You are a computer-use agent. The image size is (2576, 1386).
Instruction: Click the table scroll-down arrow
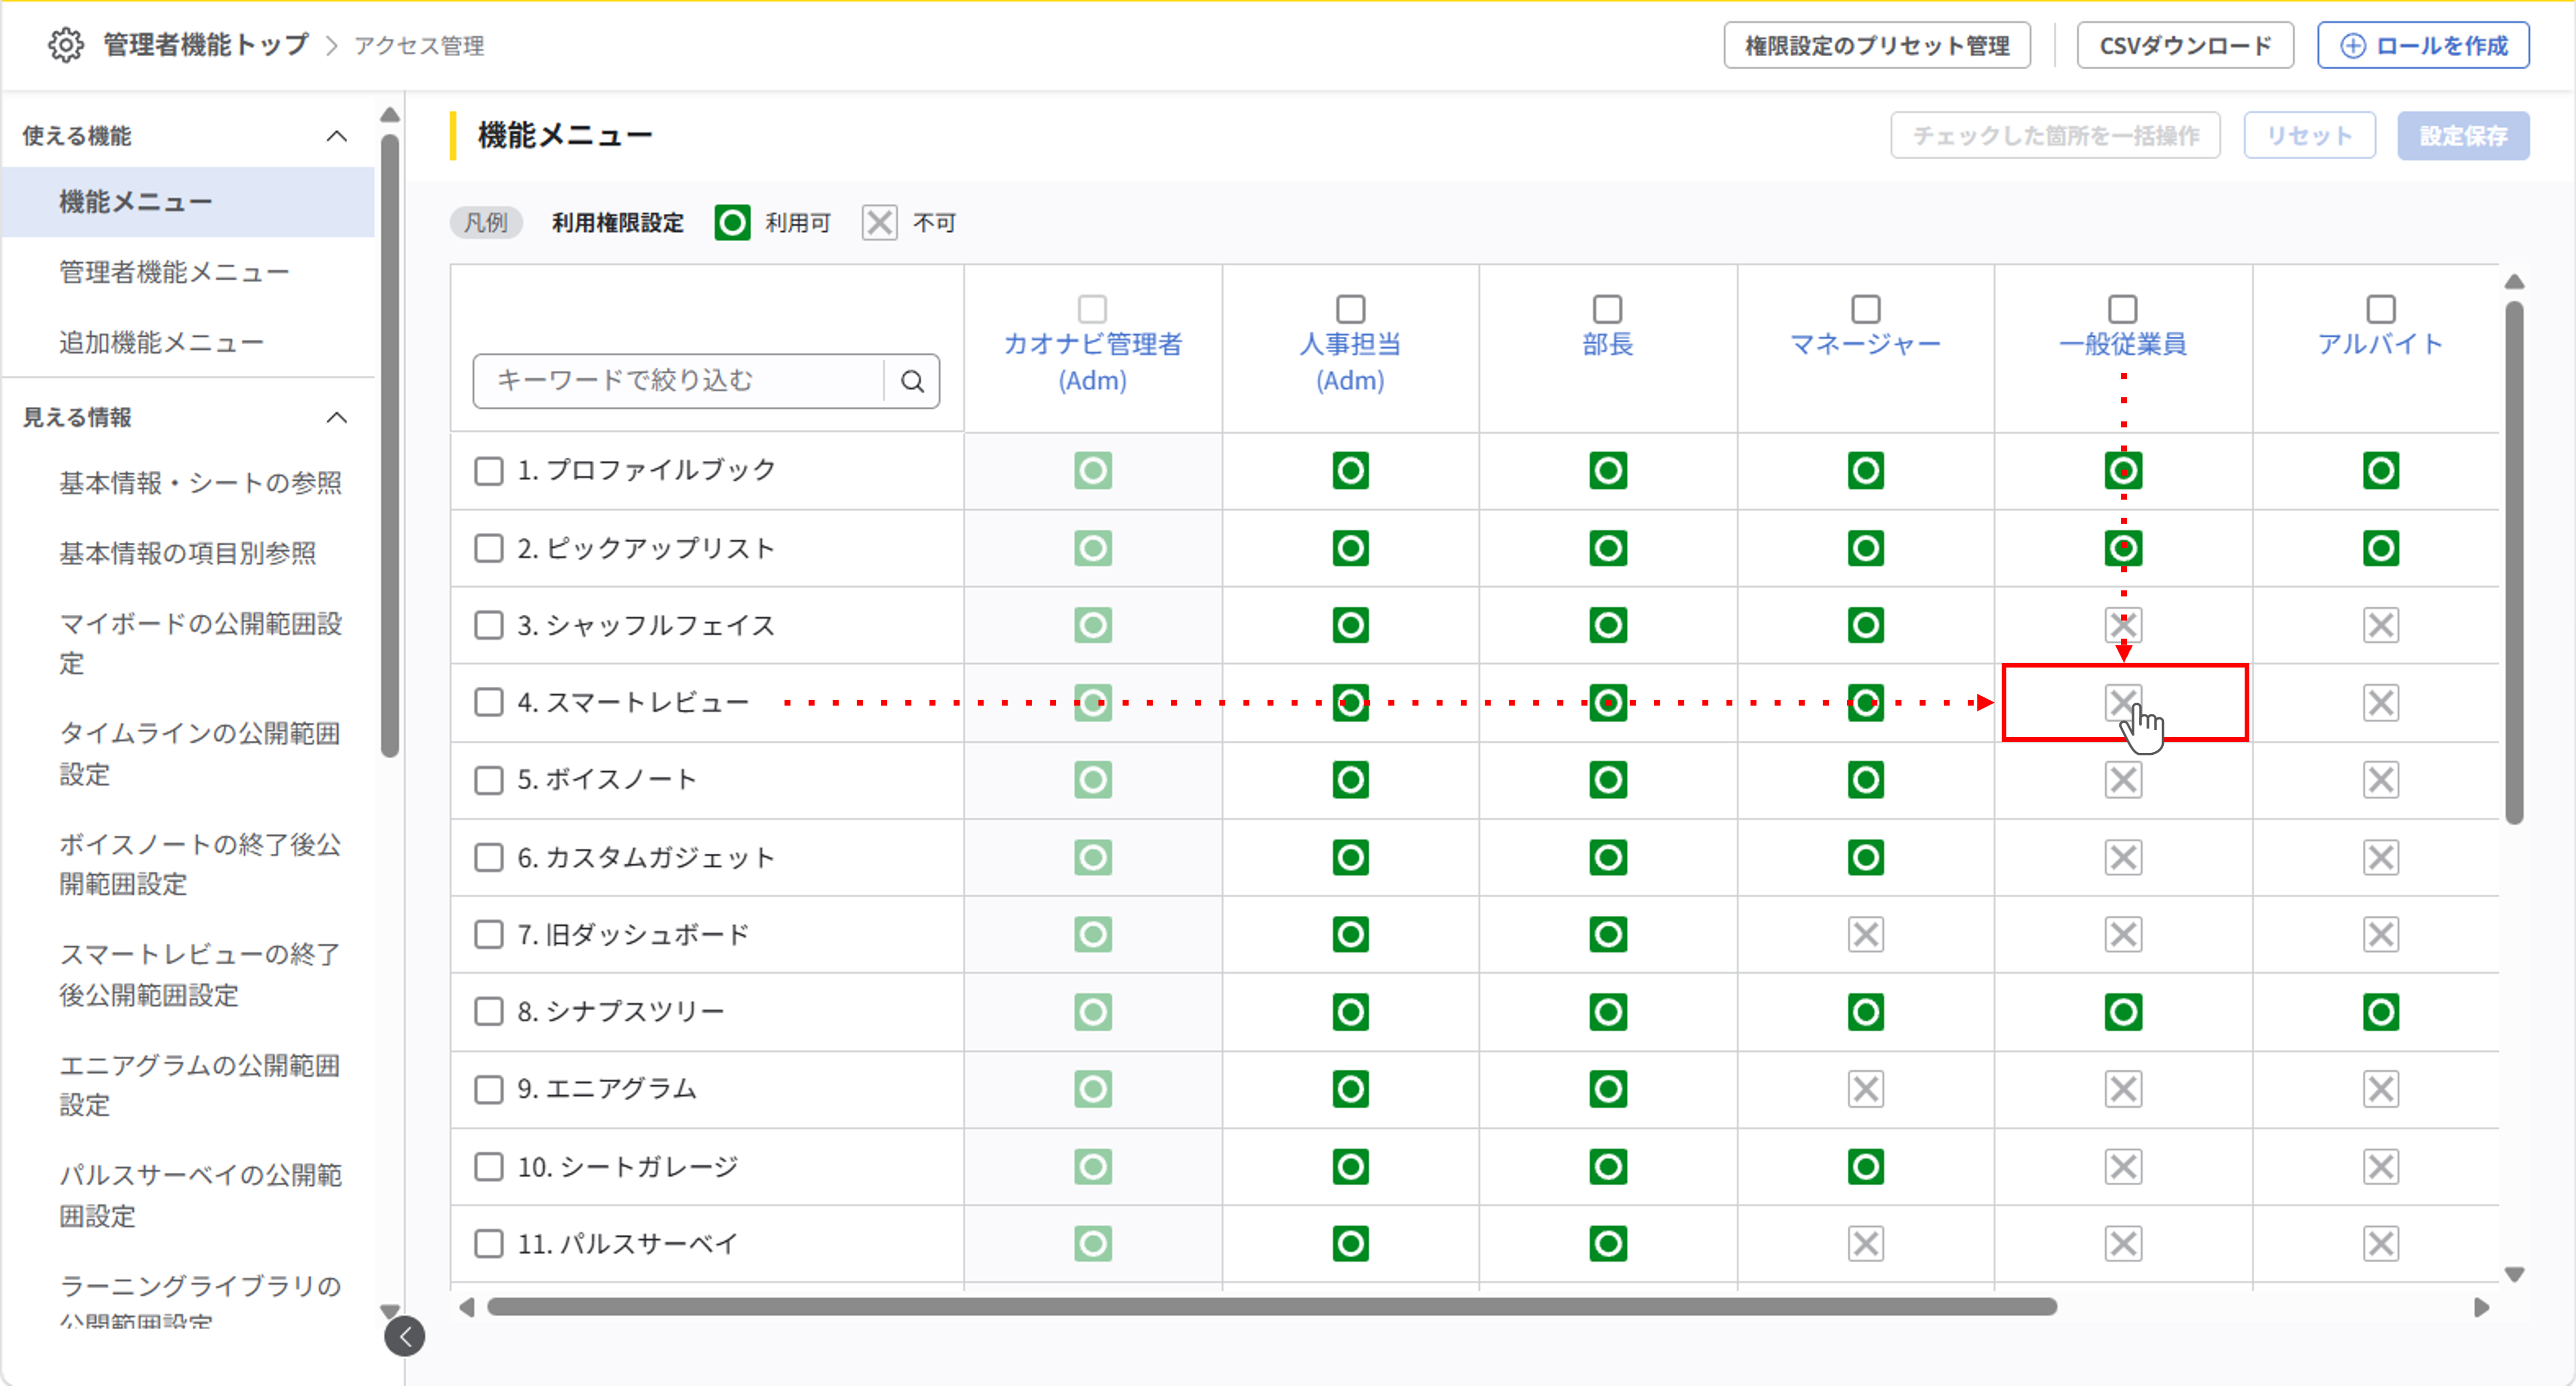pyautogui.click(x=2514, y=1274)
